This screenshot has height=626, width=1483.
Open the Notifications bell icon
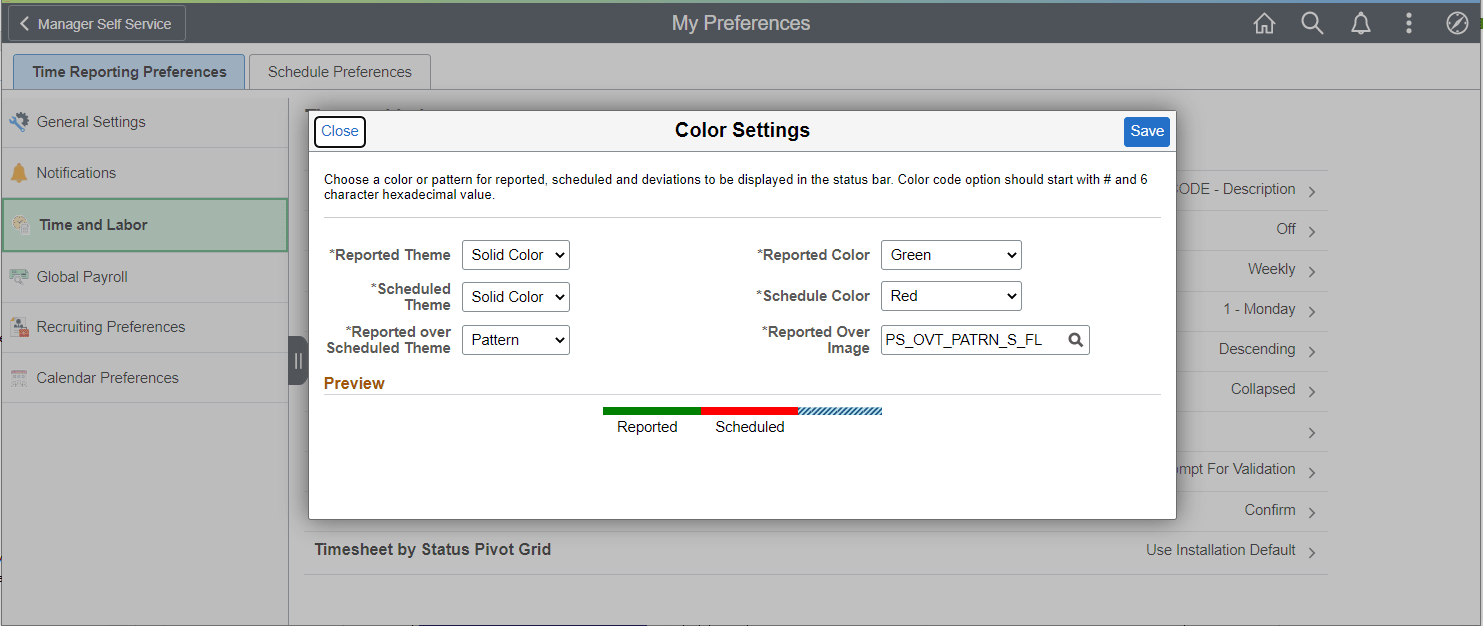(x=1361, y=22)
